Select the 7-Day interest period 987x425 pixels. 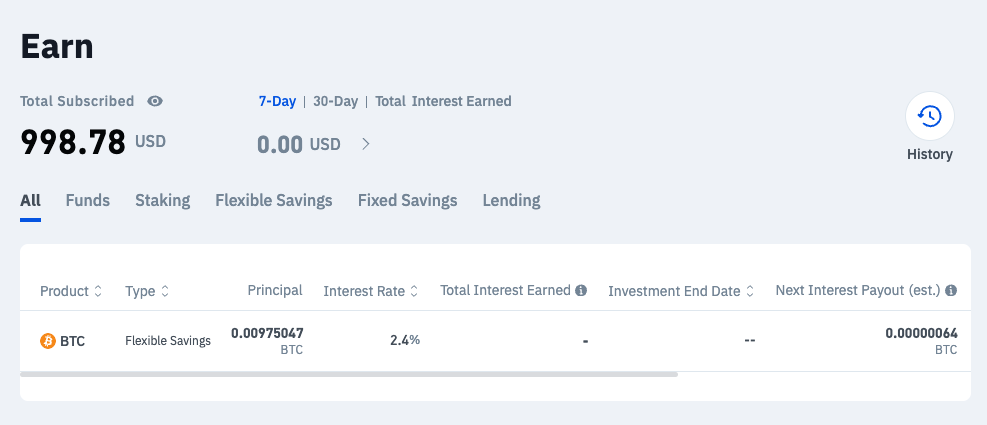coord(277,101)
